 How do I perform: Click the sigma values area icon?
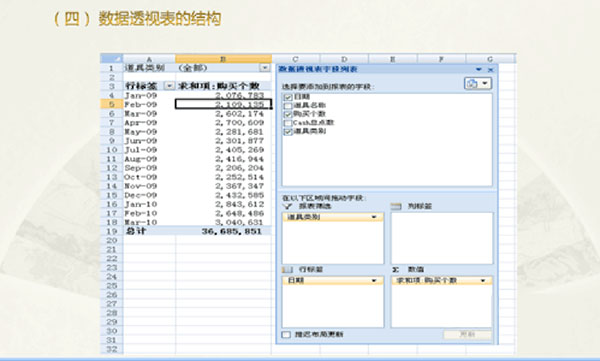coord(396,270)
